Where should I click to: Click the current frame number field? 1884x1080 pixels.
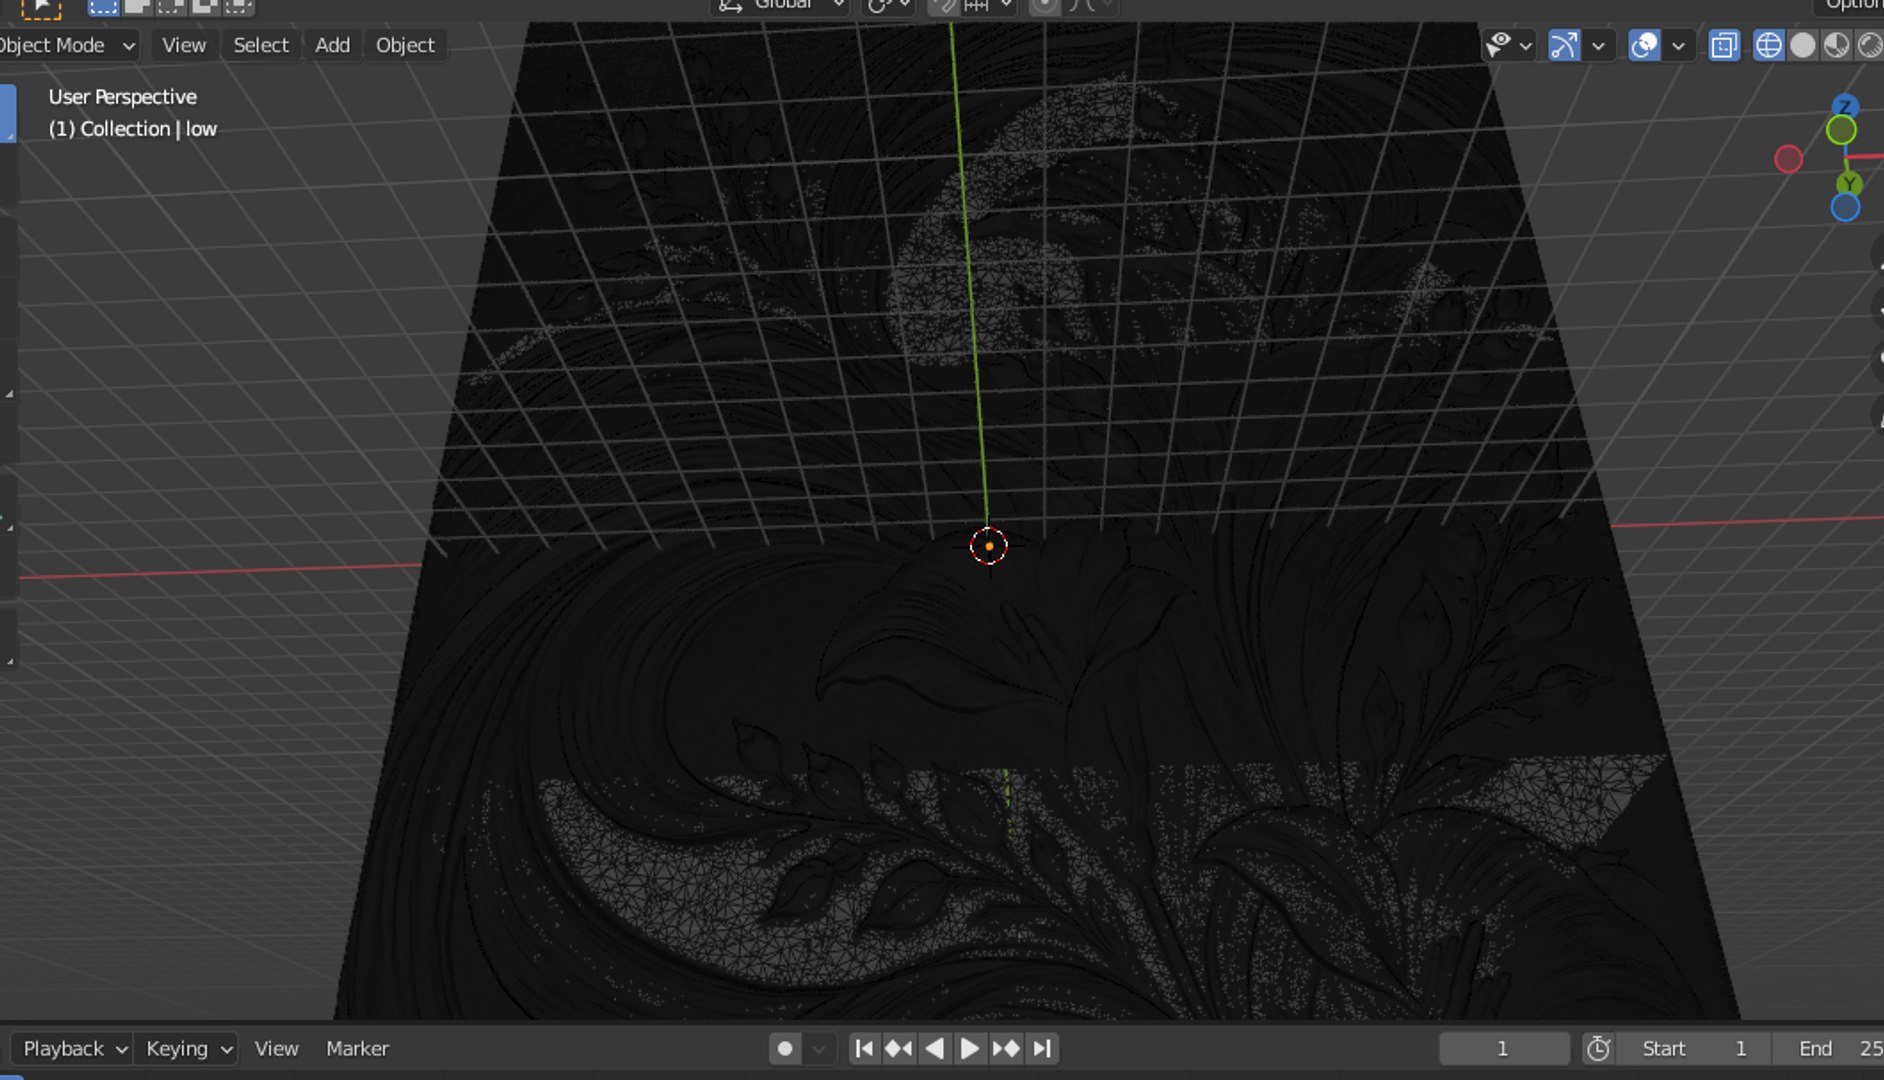[x=1503, y=1048]
